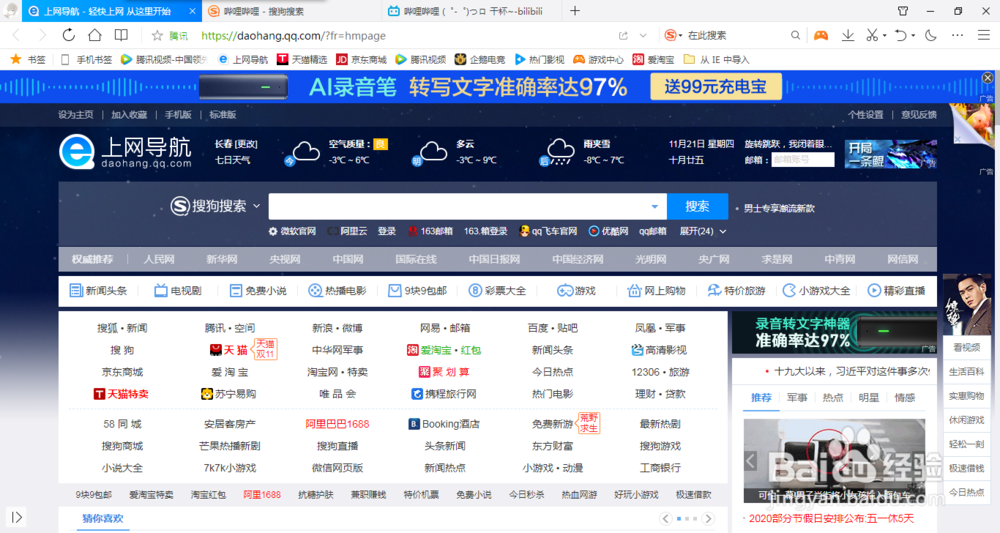Click previous arrow on news image
This screenshot has width=1000, height=533.
[x=751, y=460]
